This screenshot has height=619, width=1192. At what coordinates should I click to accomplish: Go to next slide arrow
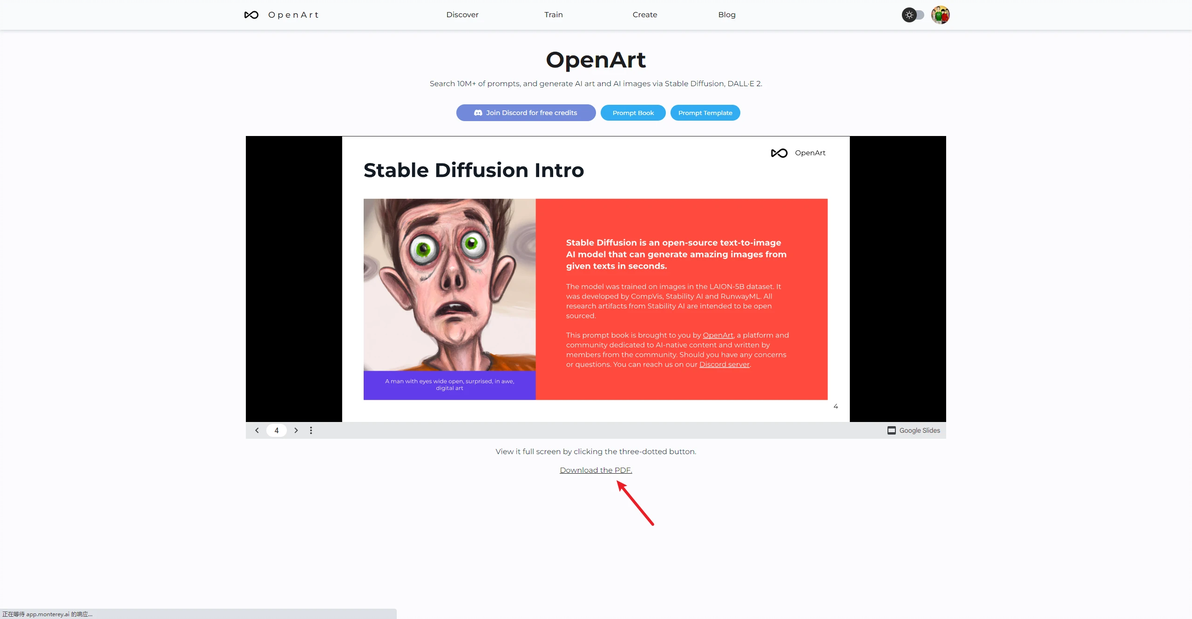(296, 430)
